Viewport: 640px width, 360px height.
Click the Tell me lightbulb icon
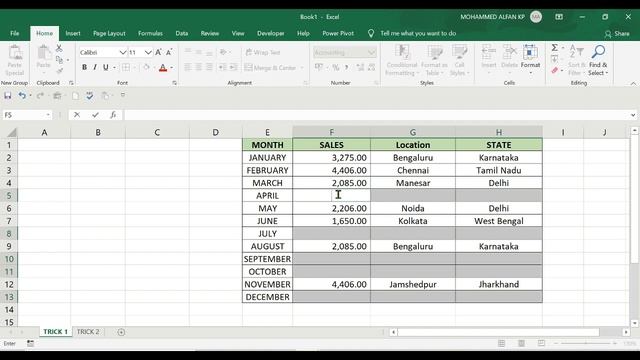click(x=371, y=33)
